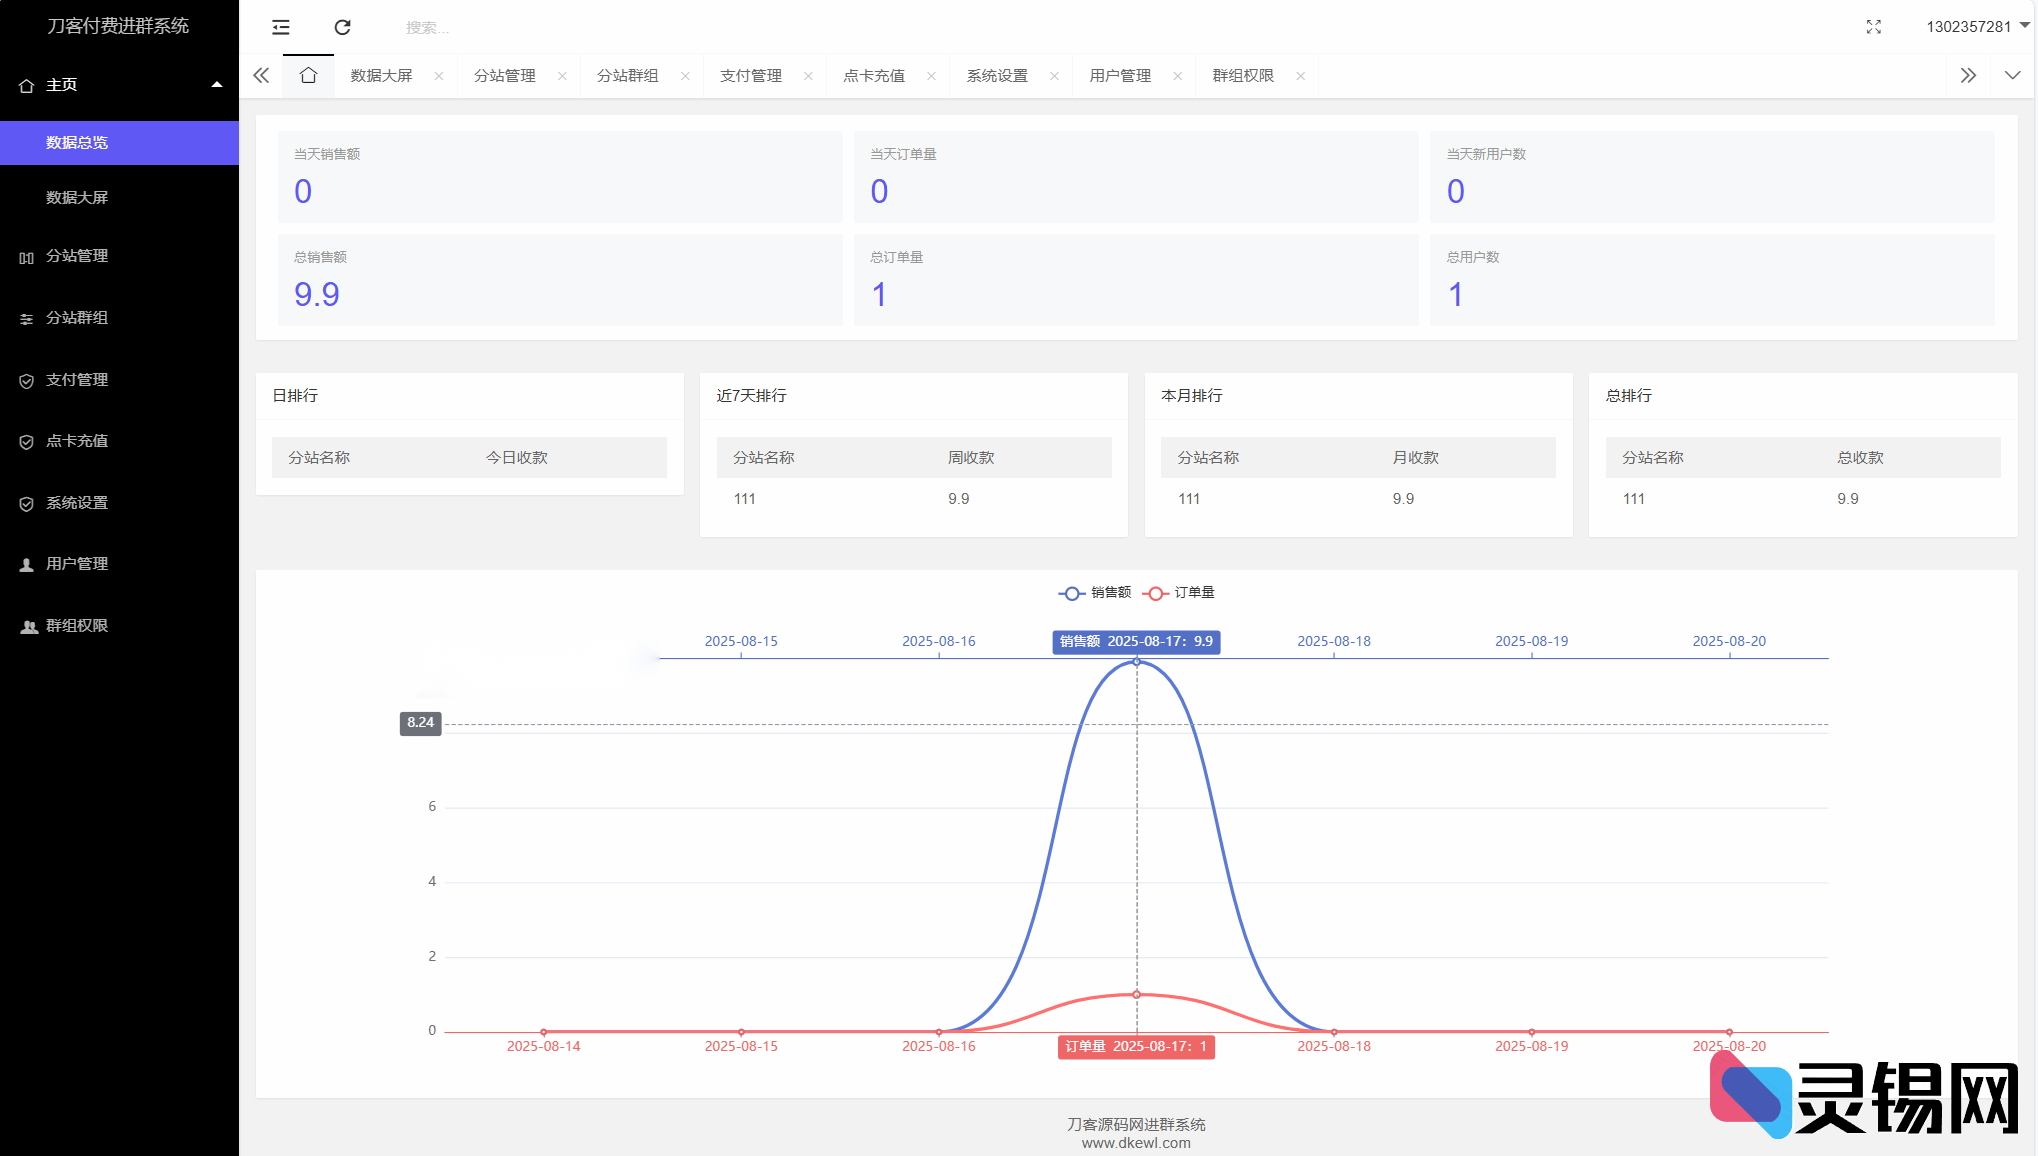
Task: Select the 分站群组 sidebar icon
Action: pyautogui.click(x=26, y=318)
